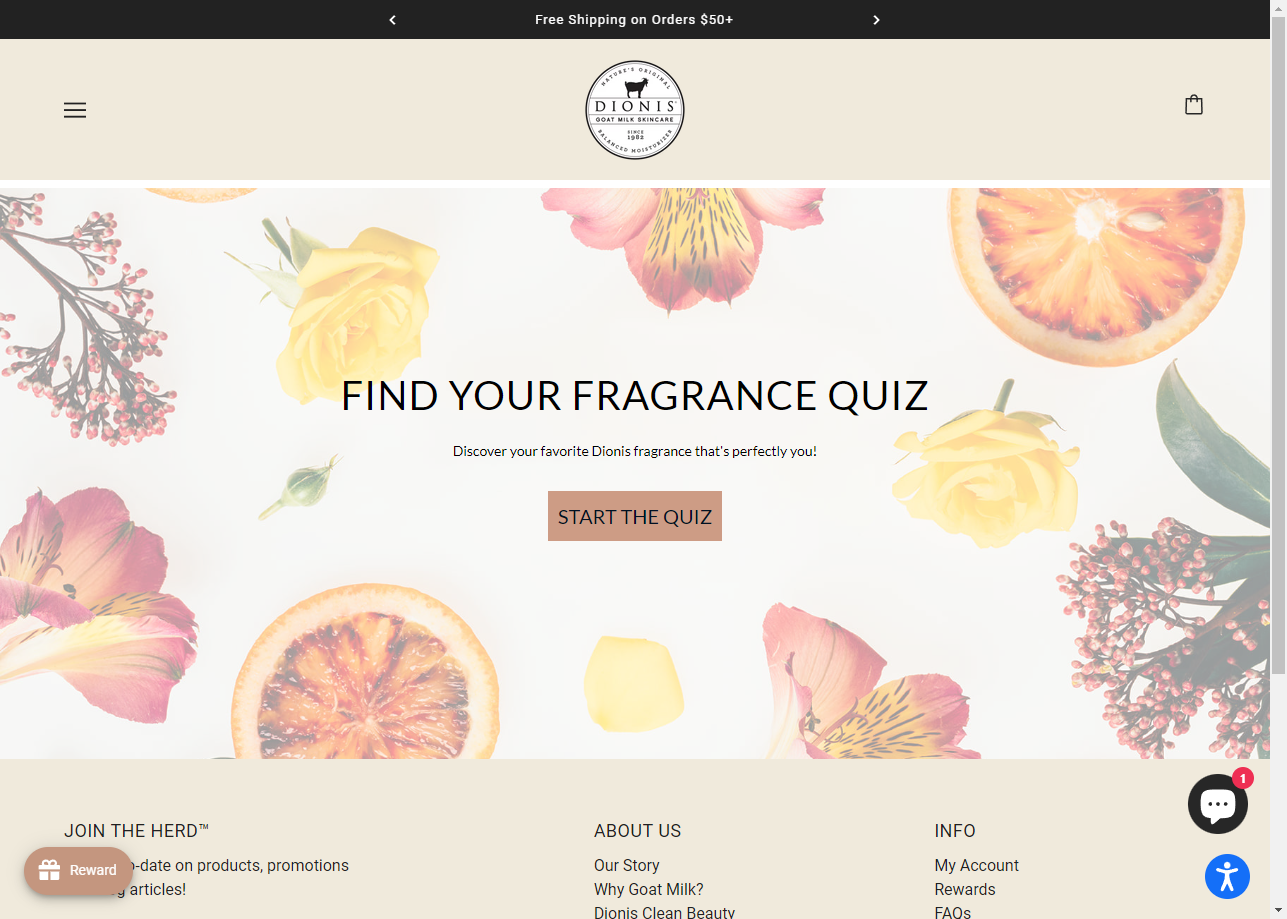Open the FAQs footer link

953,913
